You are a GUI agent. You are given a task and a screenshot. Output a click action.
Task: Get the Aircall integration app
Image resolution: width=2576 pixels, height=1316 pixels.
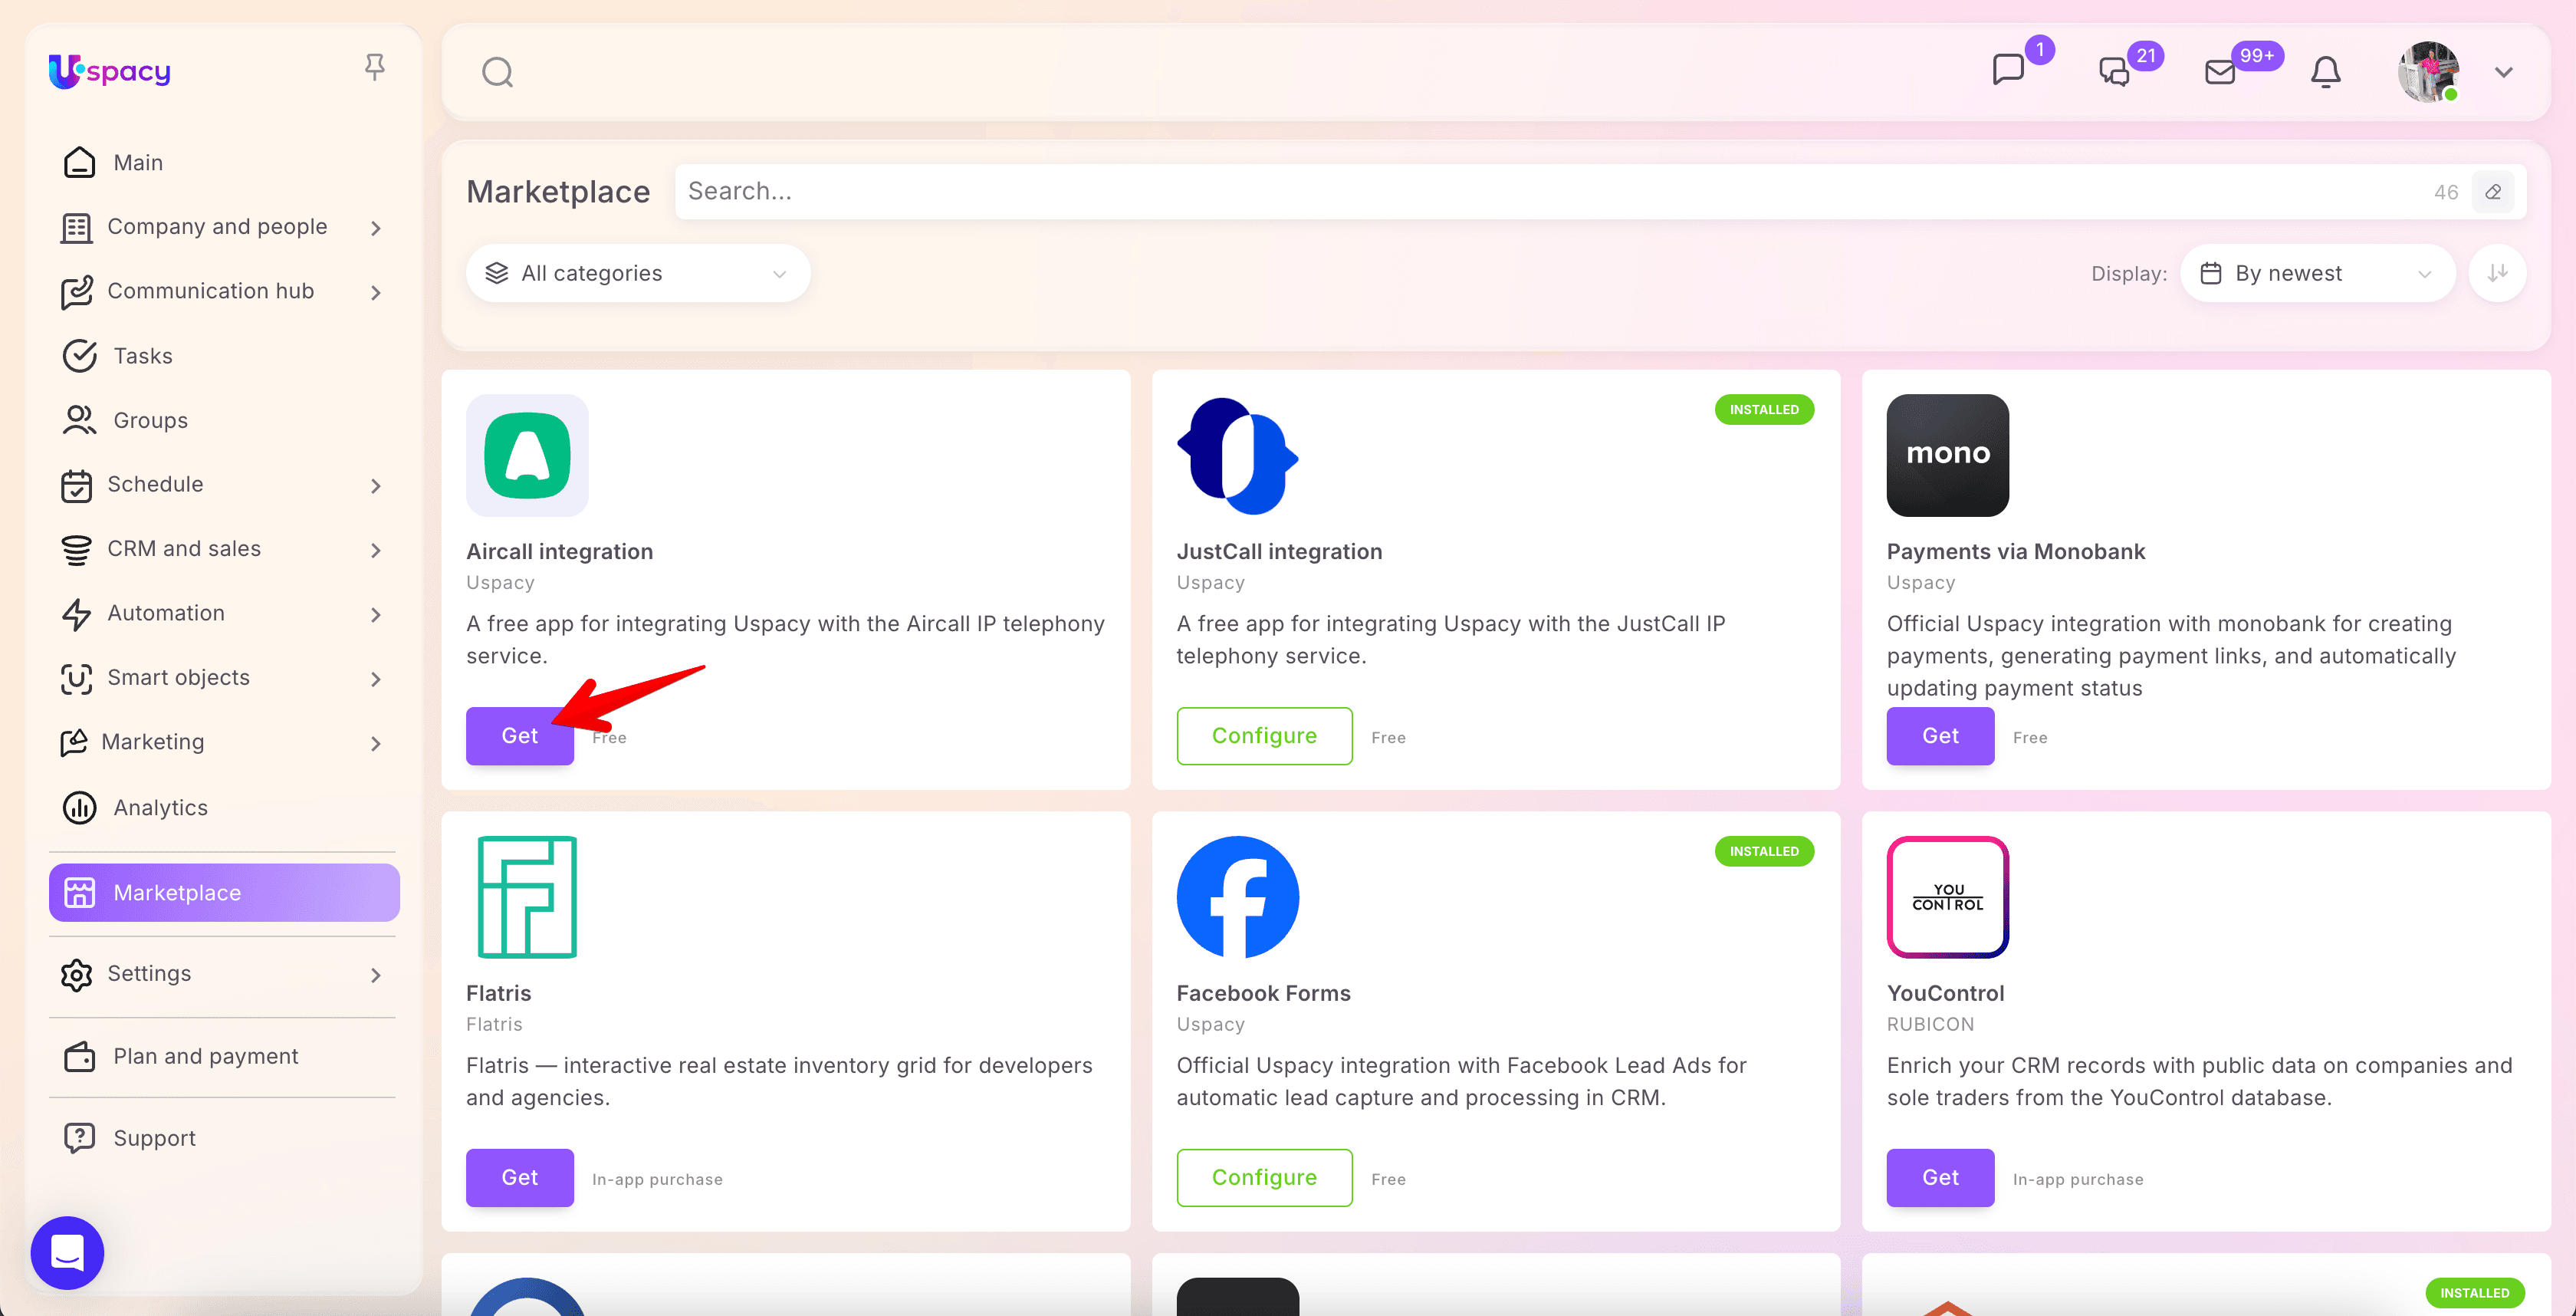click(520, 736)
